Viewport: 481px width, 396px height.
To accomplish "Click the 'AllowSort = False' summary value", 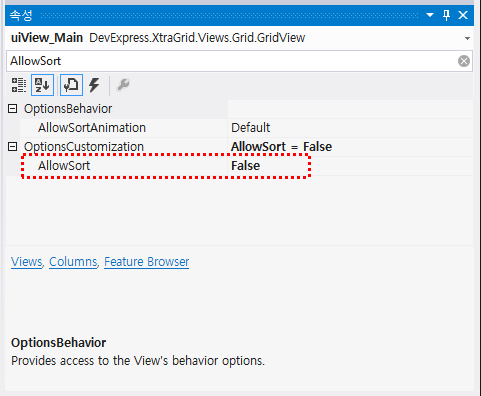I will (x=281, y=147).
